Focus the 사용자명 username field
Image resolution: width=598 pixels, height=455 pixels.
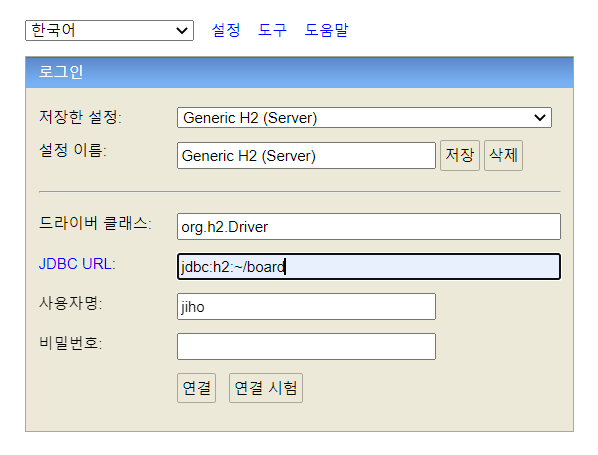click(306, 307)
